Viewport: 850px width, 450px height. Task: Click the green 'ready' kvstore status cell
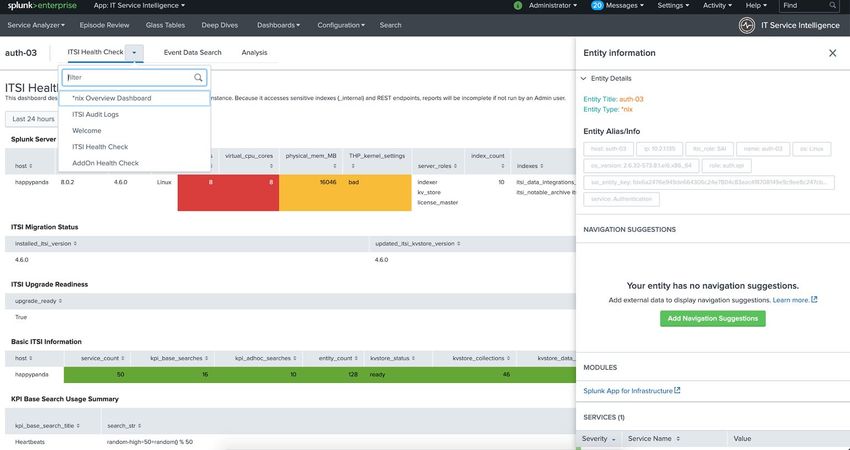(x=398, y=375)
